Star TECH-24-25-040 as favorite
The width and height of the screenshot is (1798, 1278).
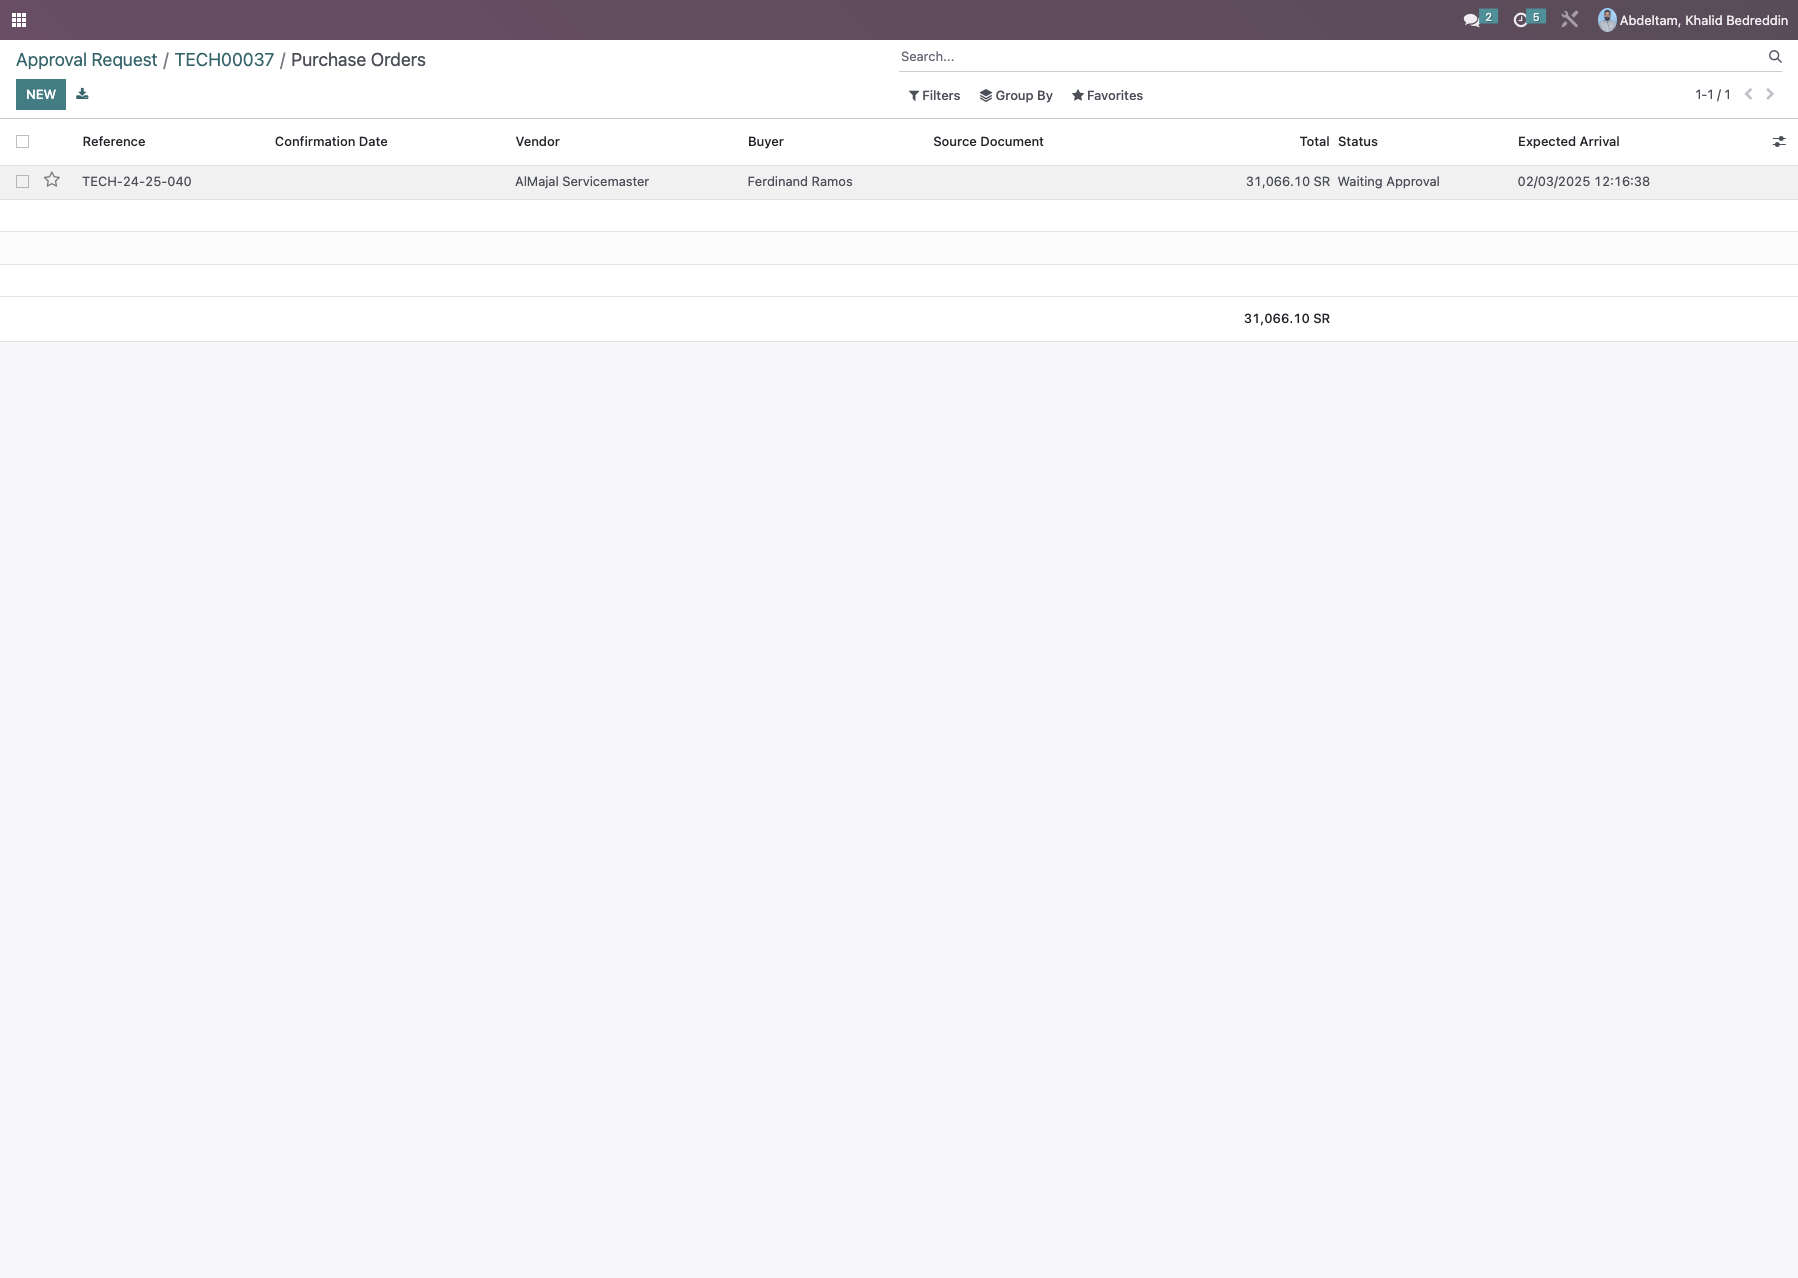tap(52, 180)
